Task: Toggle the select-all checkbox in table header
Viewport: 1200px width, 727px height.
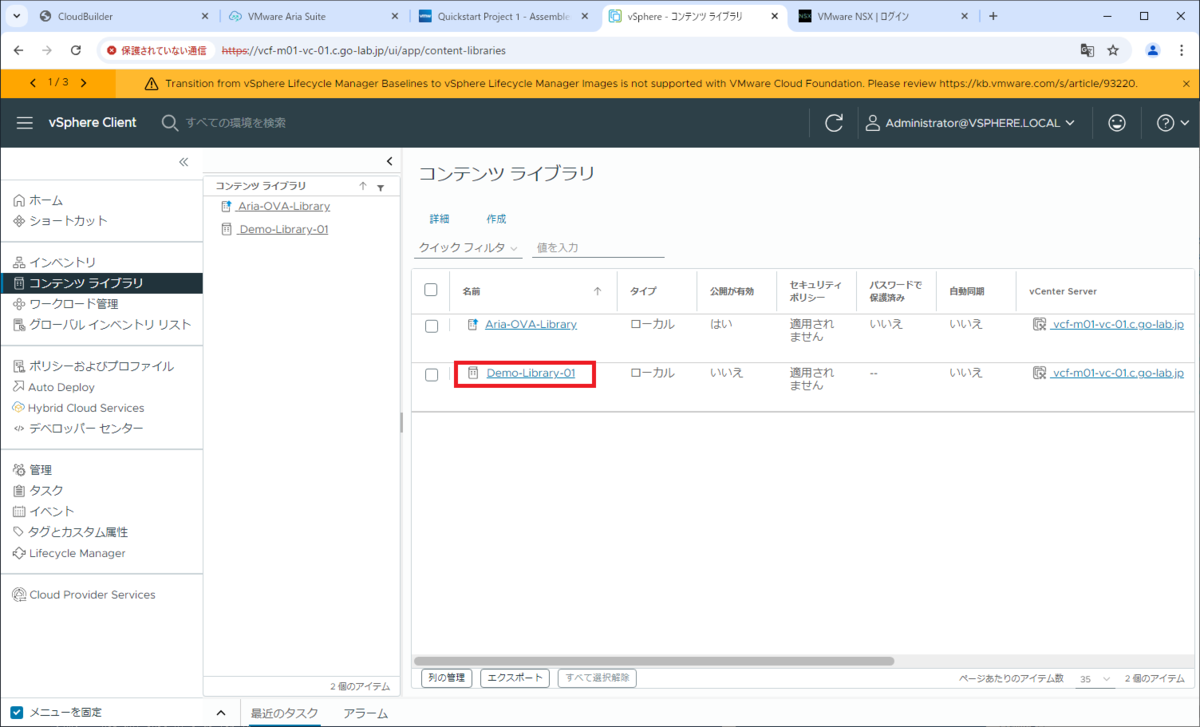Action: pyautogui.click(x=431, y=290)
